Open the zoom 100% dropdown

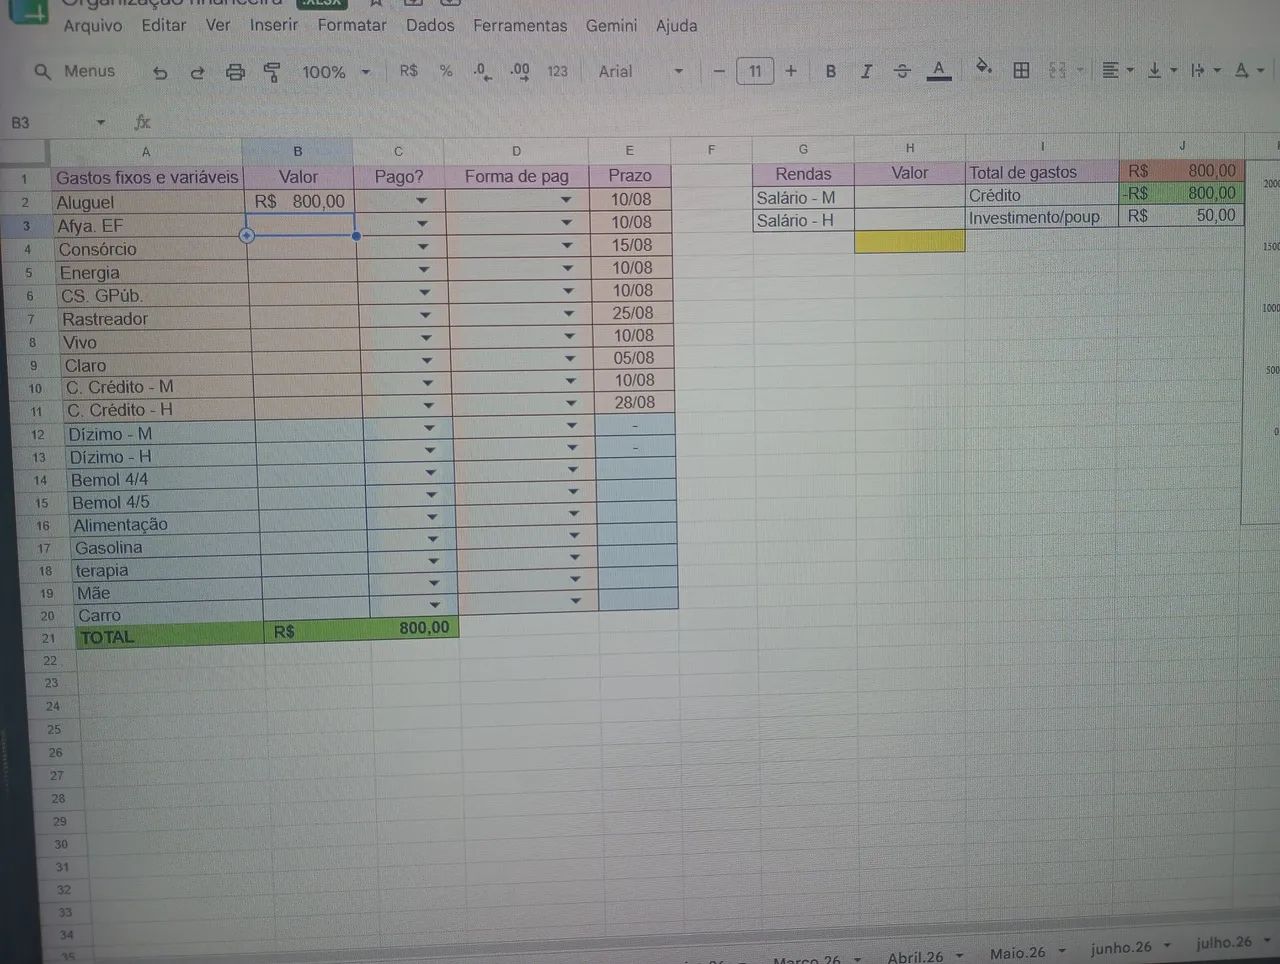(x=336, y=72)
